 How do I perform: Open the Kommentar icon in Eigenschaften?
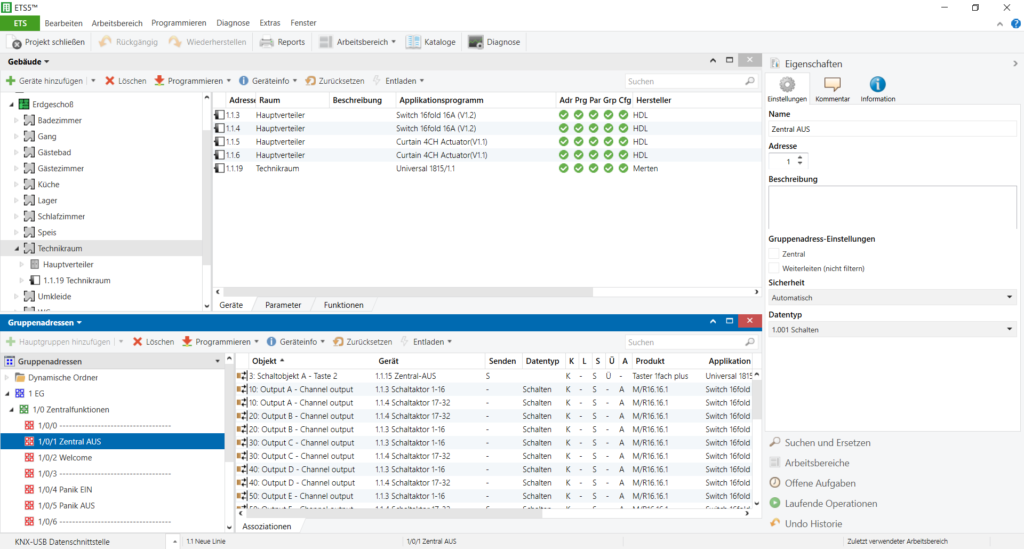coord(832,84)
